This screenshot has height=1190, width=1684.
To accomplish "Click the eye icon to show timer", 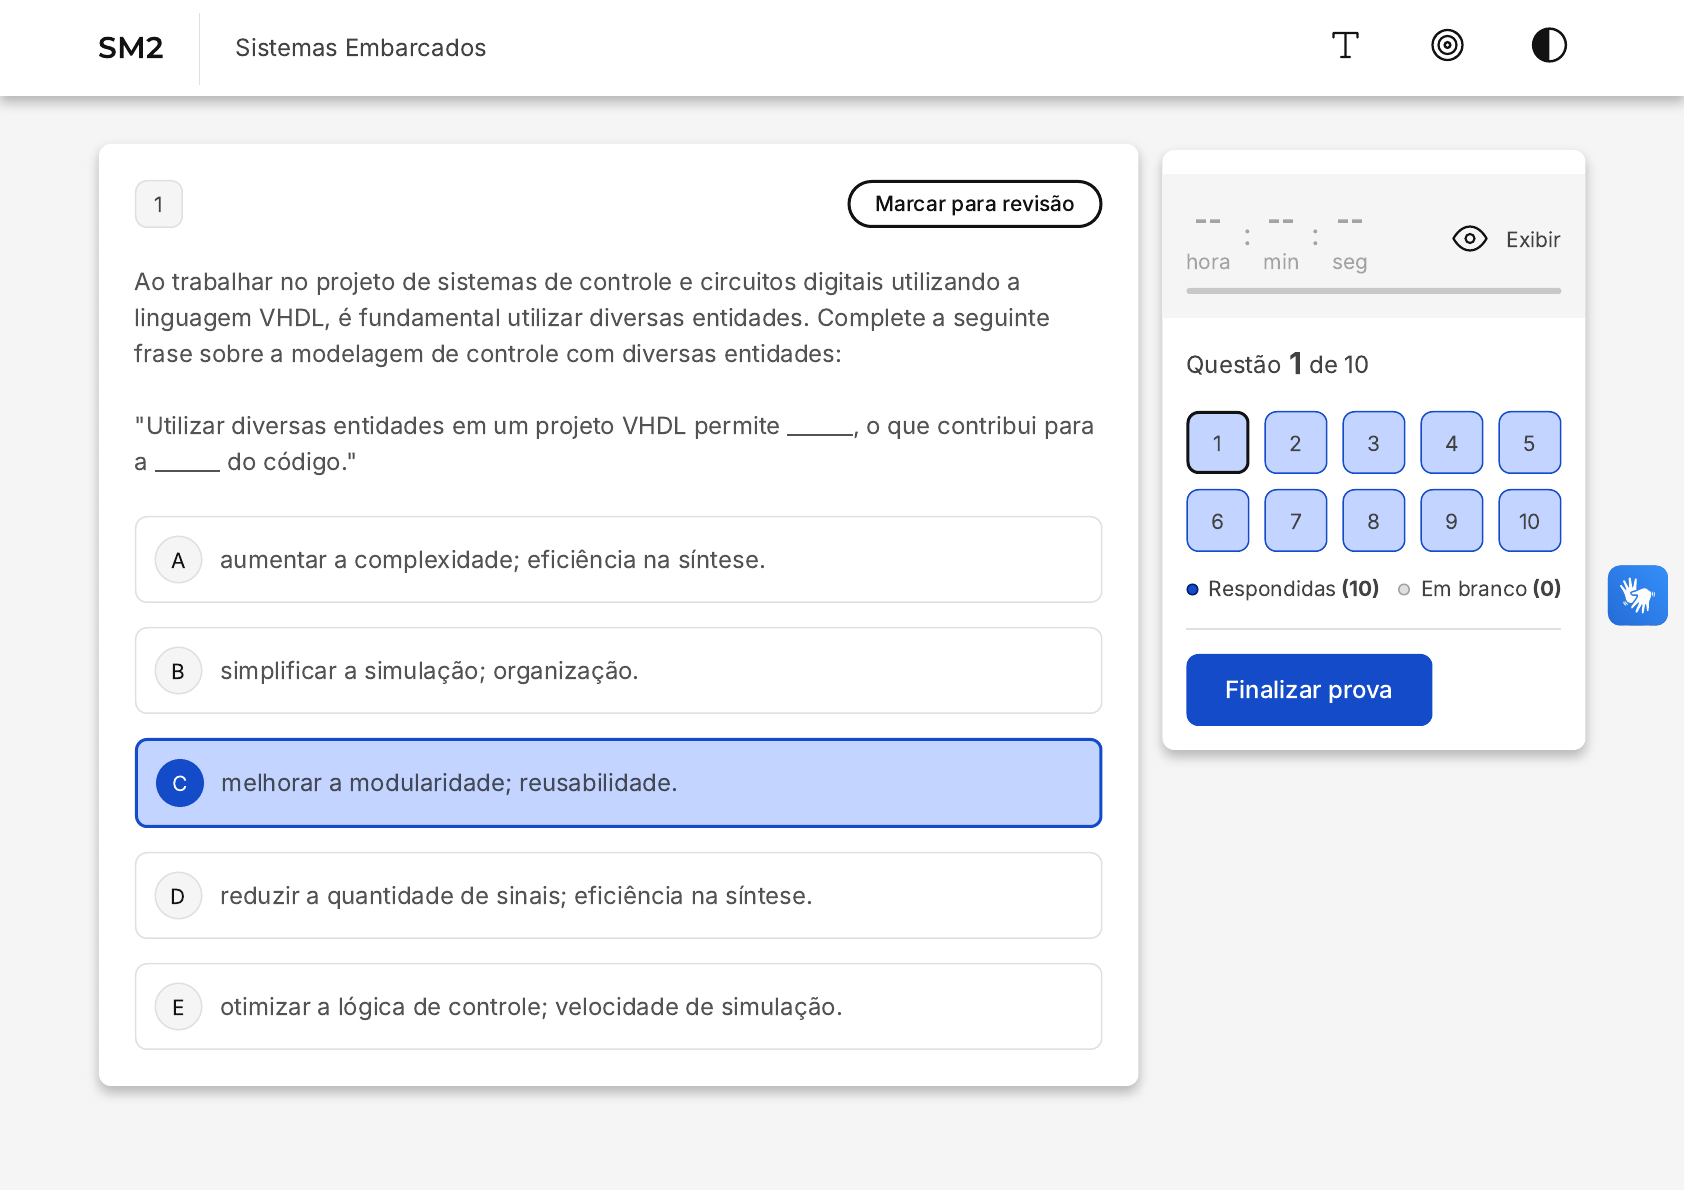I will point(1469,239).
